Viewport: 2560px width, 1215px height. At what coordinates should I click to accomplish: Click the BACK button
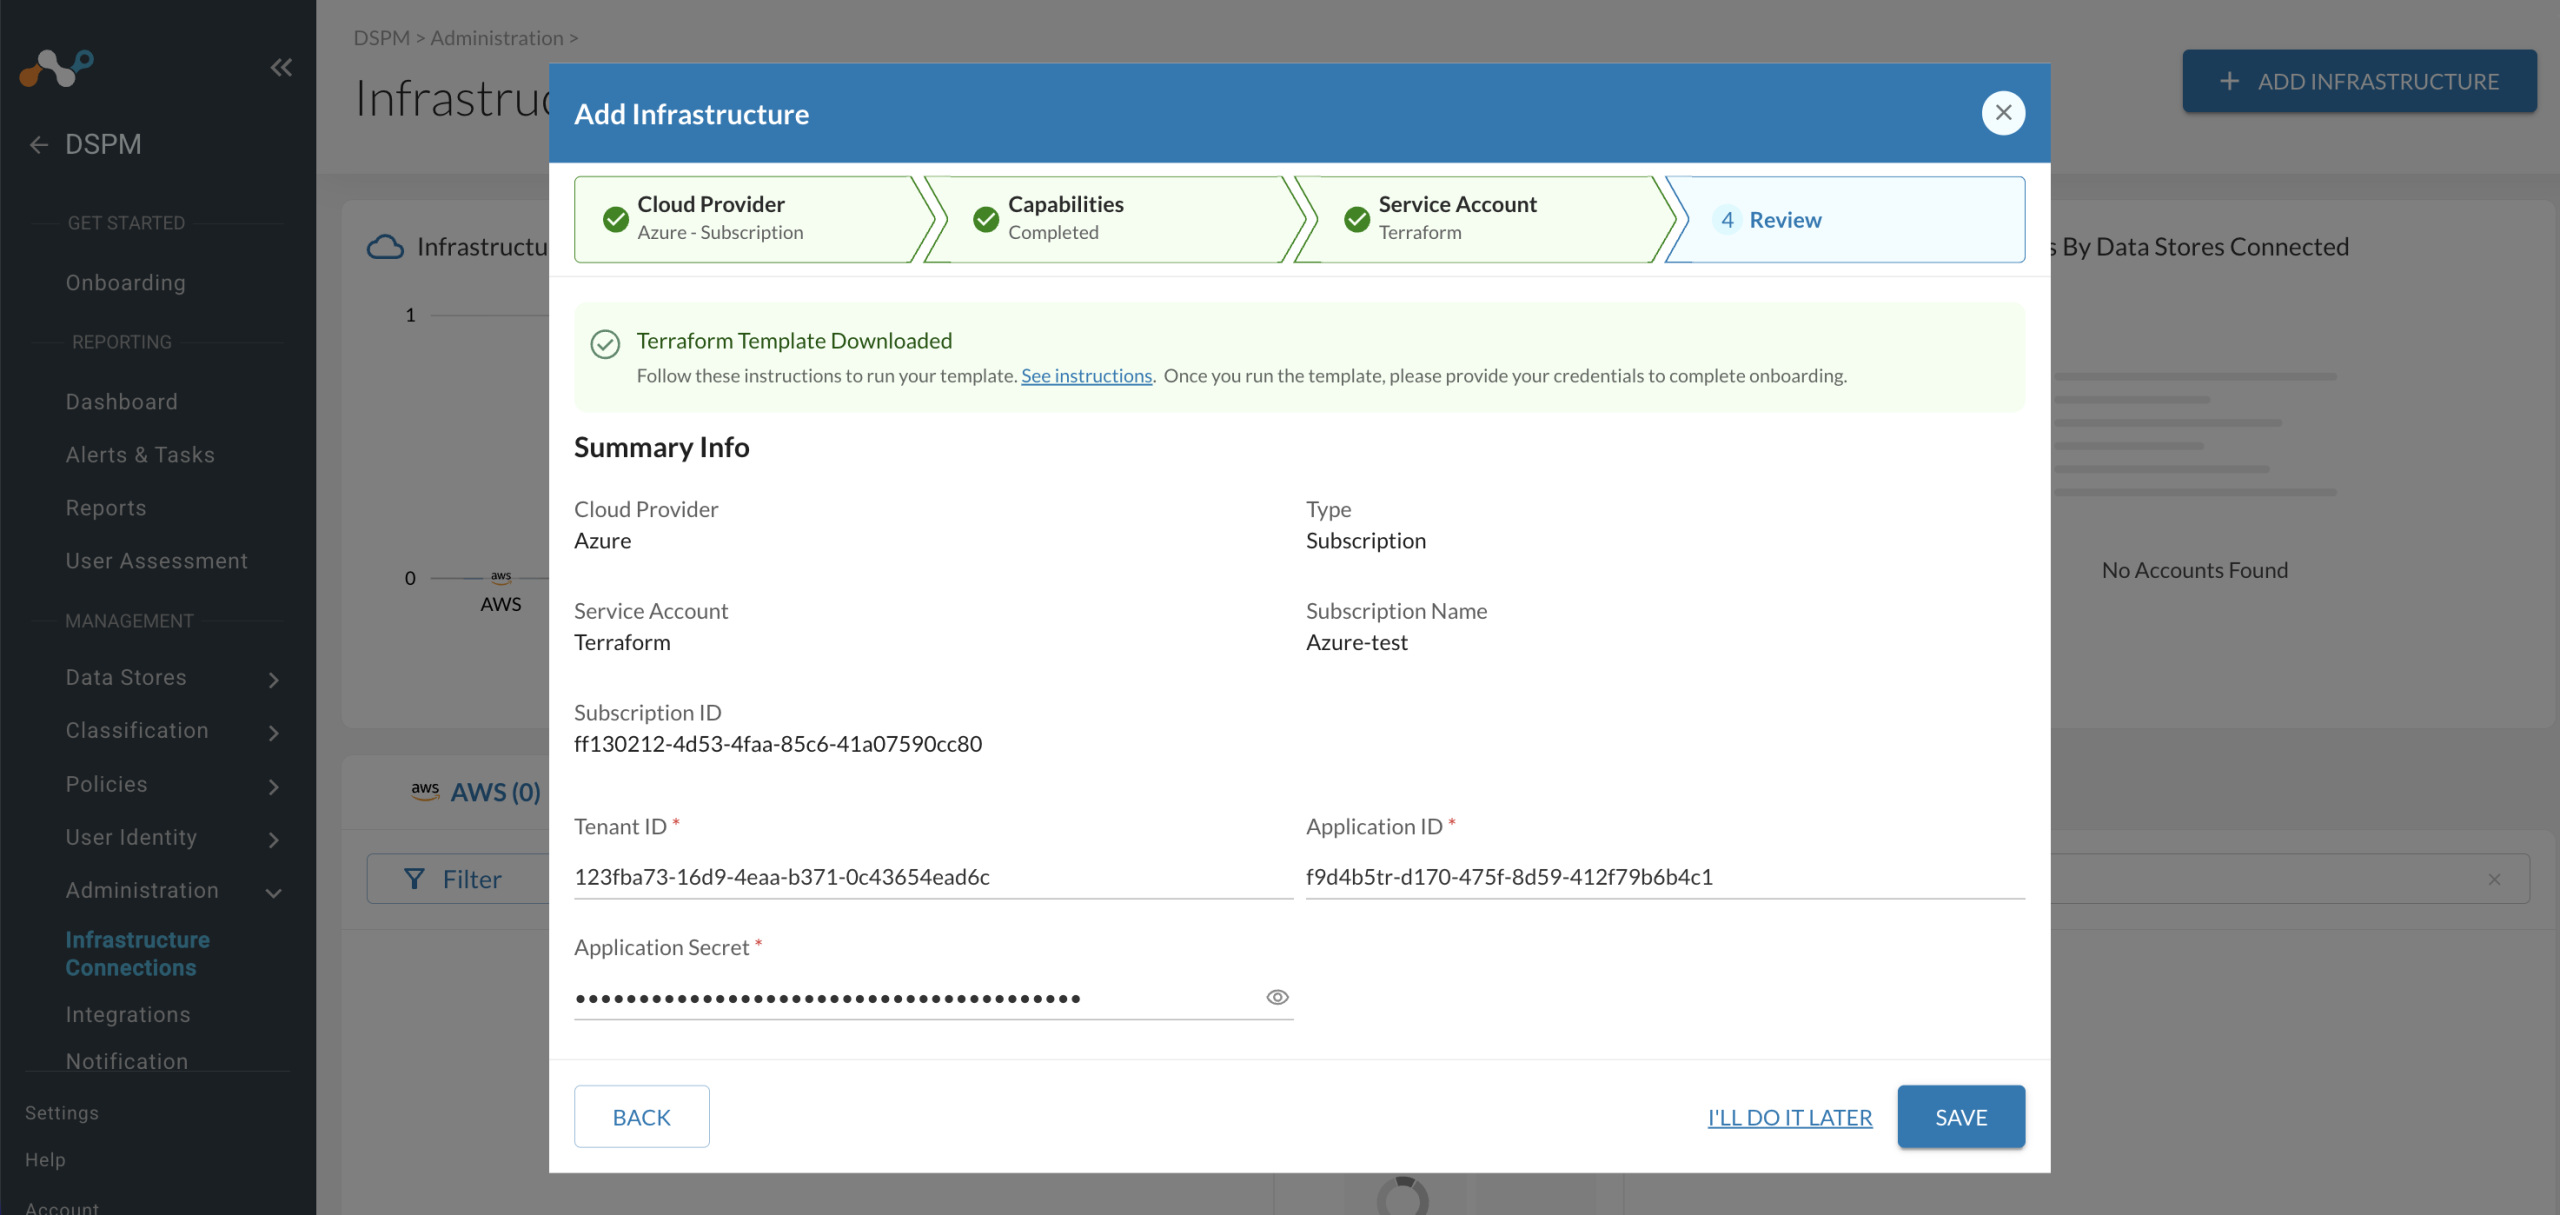pyautogui.click(x=642, y=1117)
